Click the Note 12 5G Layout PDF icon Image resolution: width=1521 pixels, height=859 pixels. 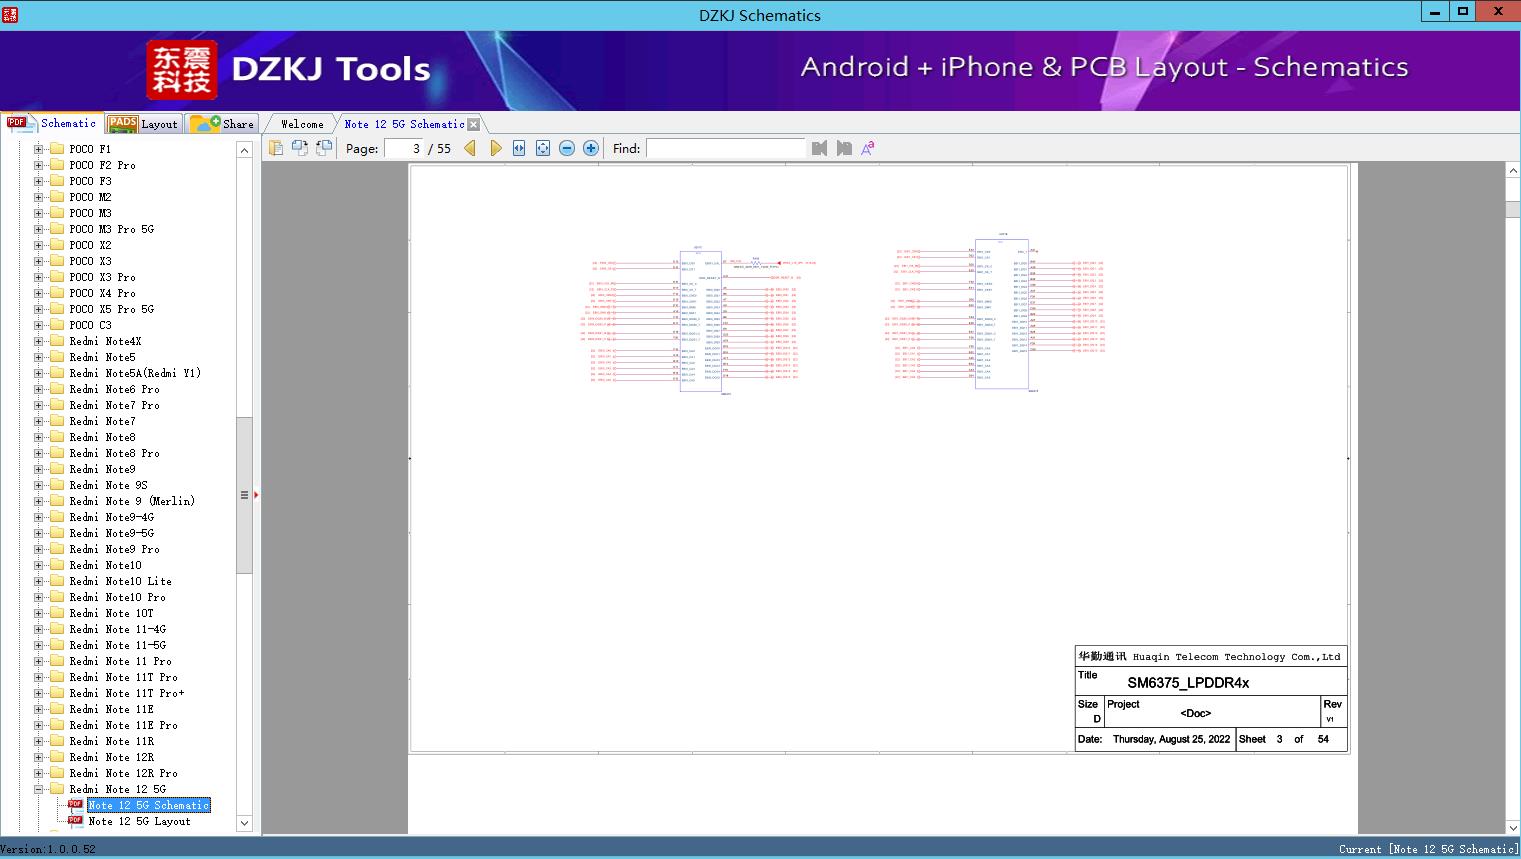[75, 820]
